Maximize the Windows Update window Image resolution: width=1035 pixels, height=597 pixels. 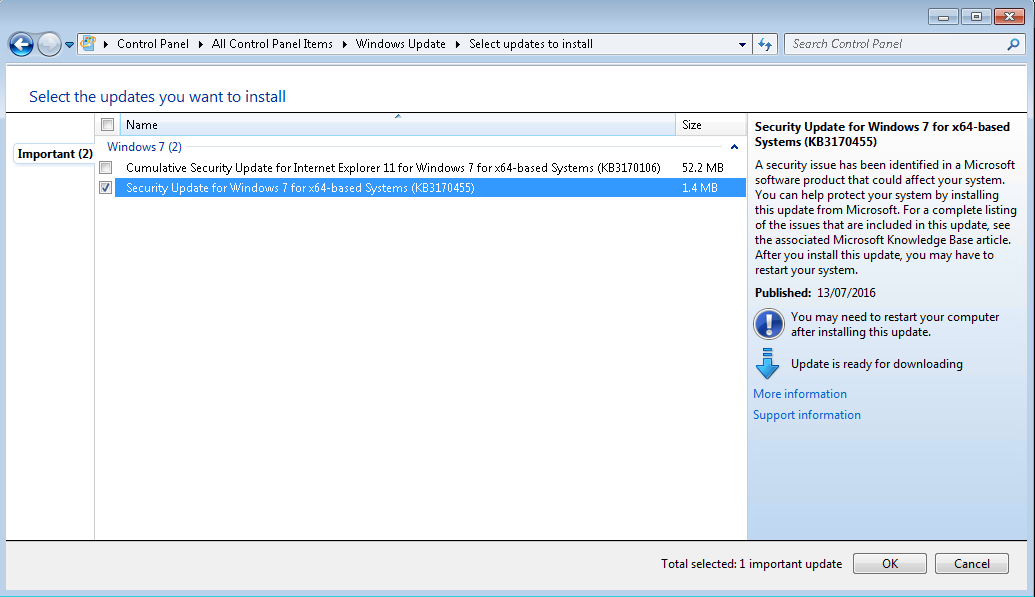(x=976, y=17)
